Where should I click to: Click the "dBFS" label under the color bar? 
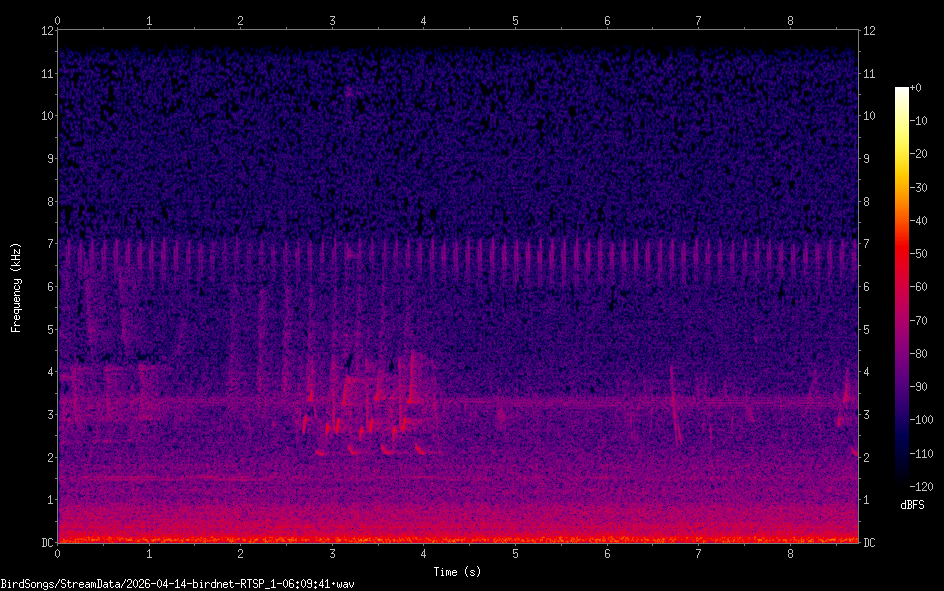[x=911, y=505]
